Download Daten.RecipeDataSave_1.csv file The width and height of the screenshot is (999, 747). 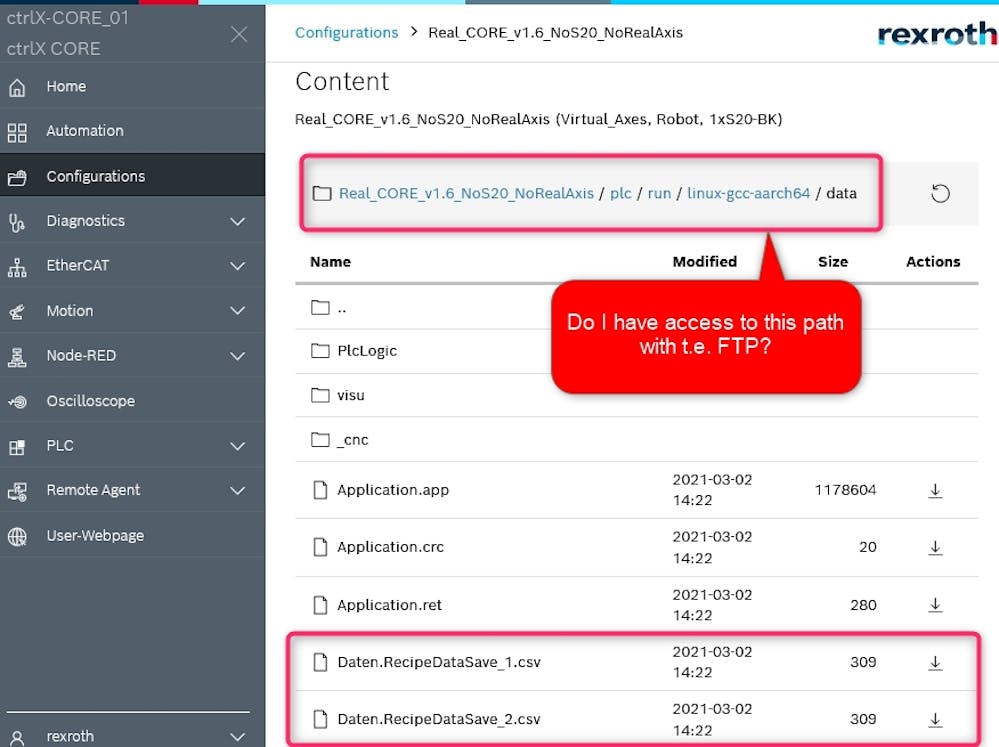click(x=935, y=662)
